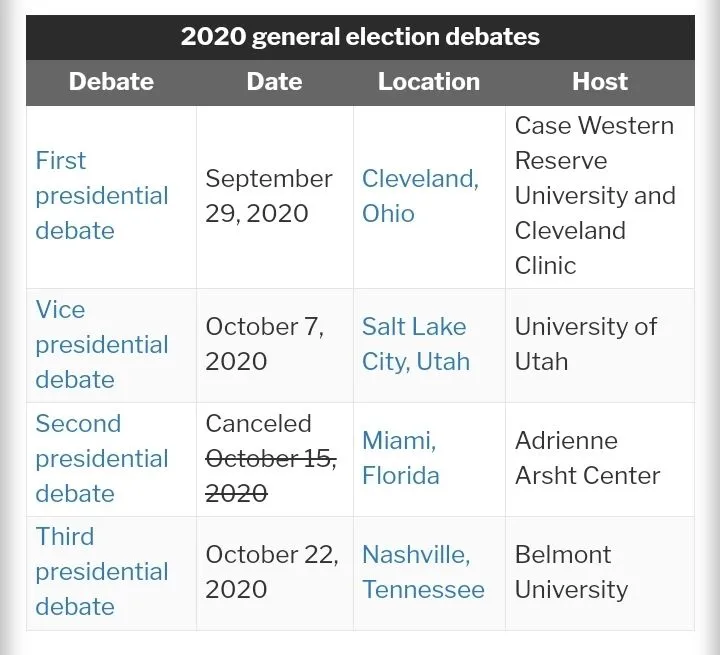Click the Debate column header

pos(111,82)
